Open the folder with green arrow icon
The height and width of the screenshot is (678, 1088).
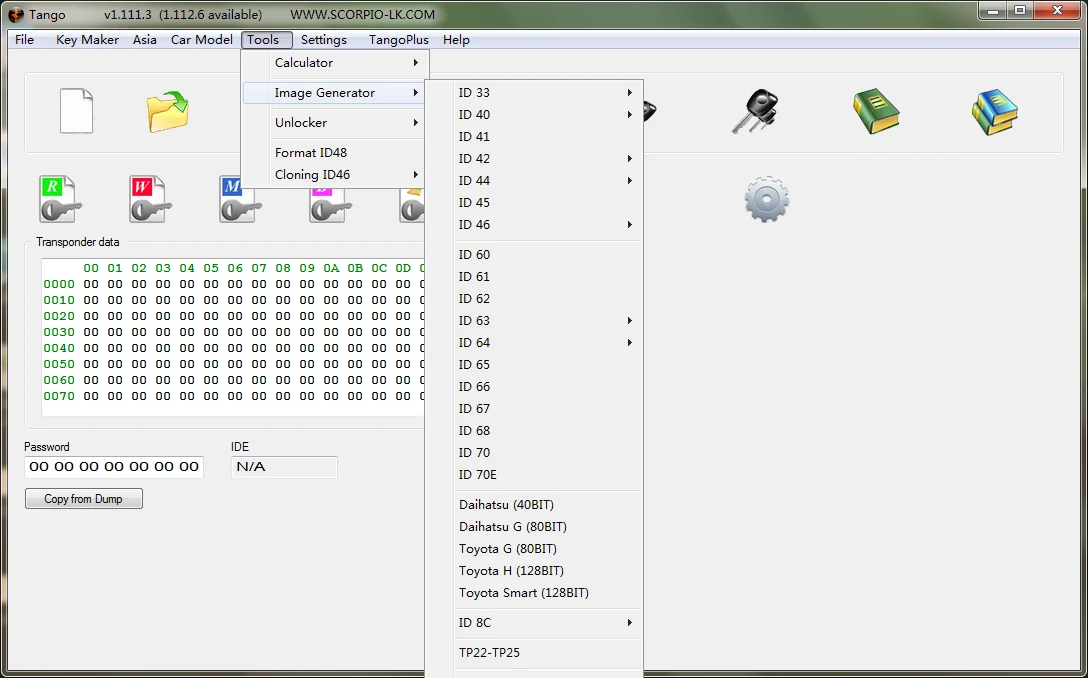168,111
